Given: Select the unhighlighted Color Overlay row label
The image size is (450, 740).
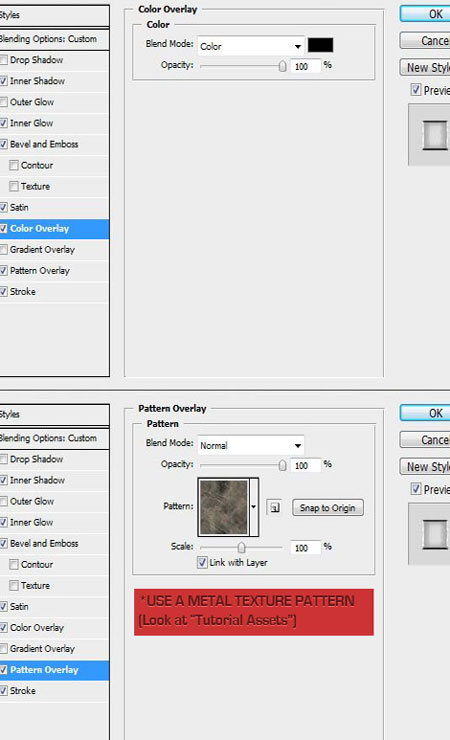Looking at the screenshot, I should click(37, 628).
